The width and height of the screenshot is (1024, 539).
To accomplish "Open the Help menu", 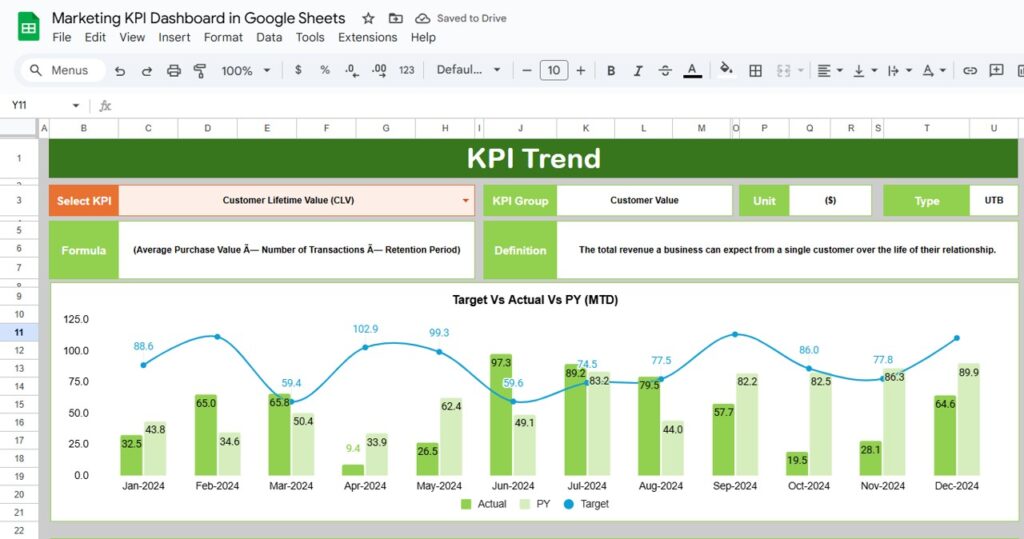I will 423,37.
